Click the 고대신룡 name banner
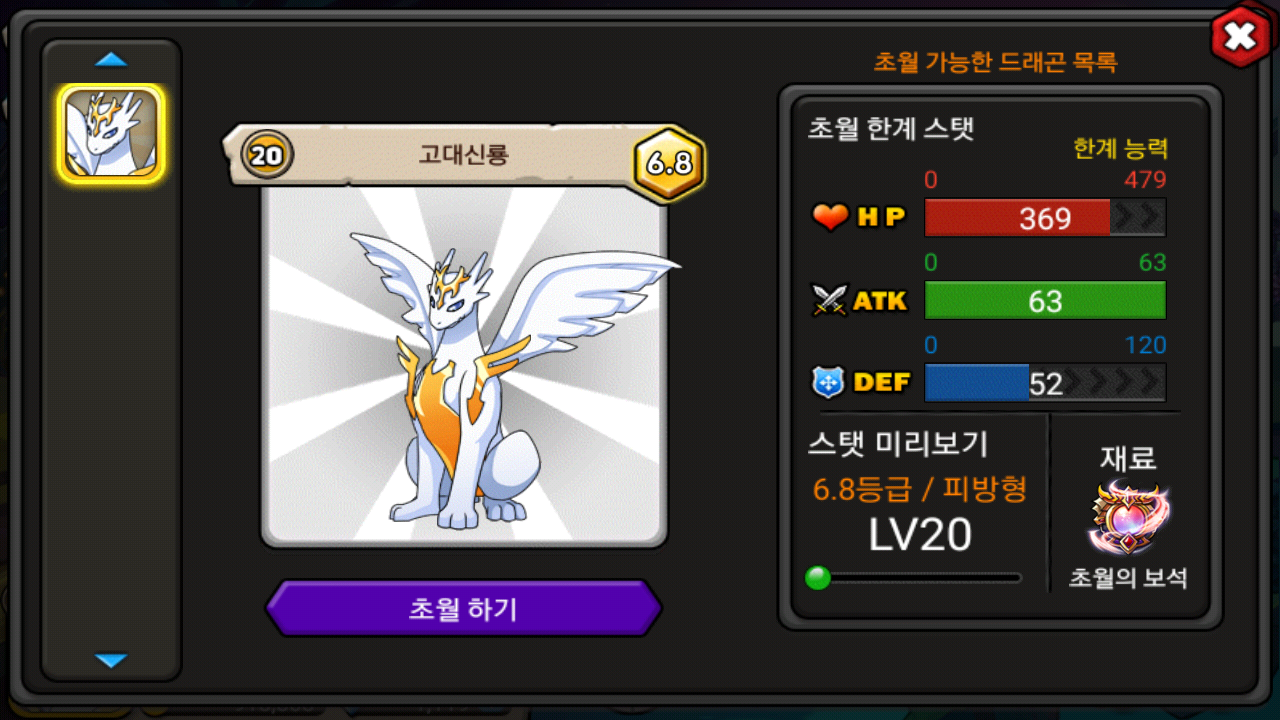 pos(463,155)
